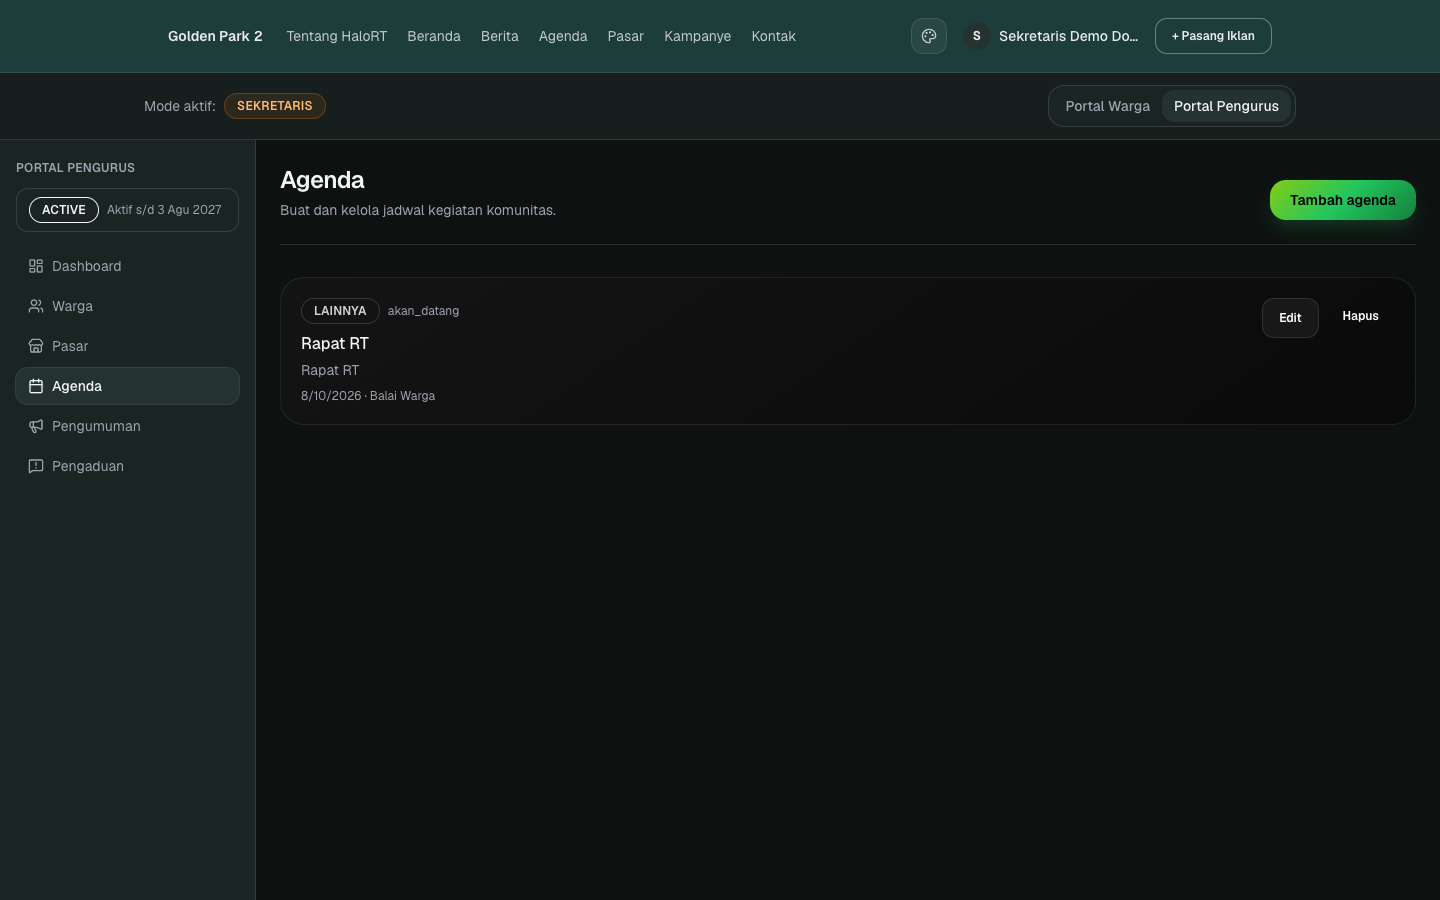The width and height of the screenshot is (1440, 900).
Task: Open Agenda in top navigation bar
Action: point(563,36)
